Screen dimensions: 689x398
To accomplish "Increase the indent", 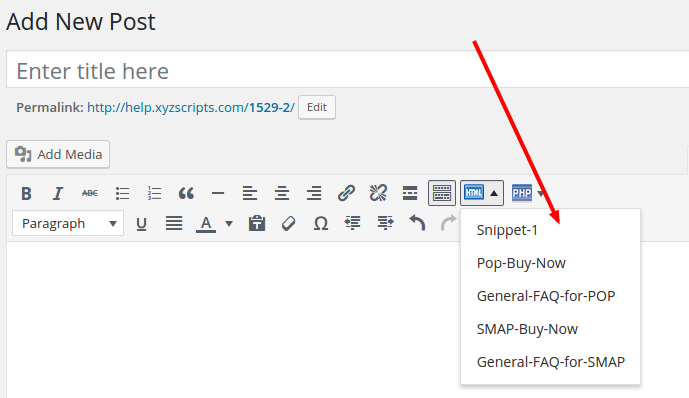I will 385,224.
